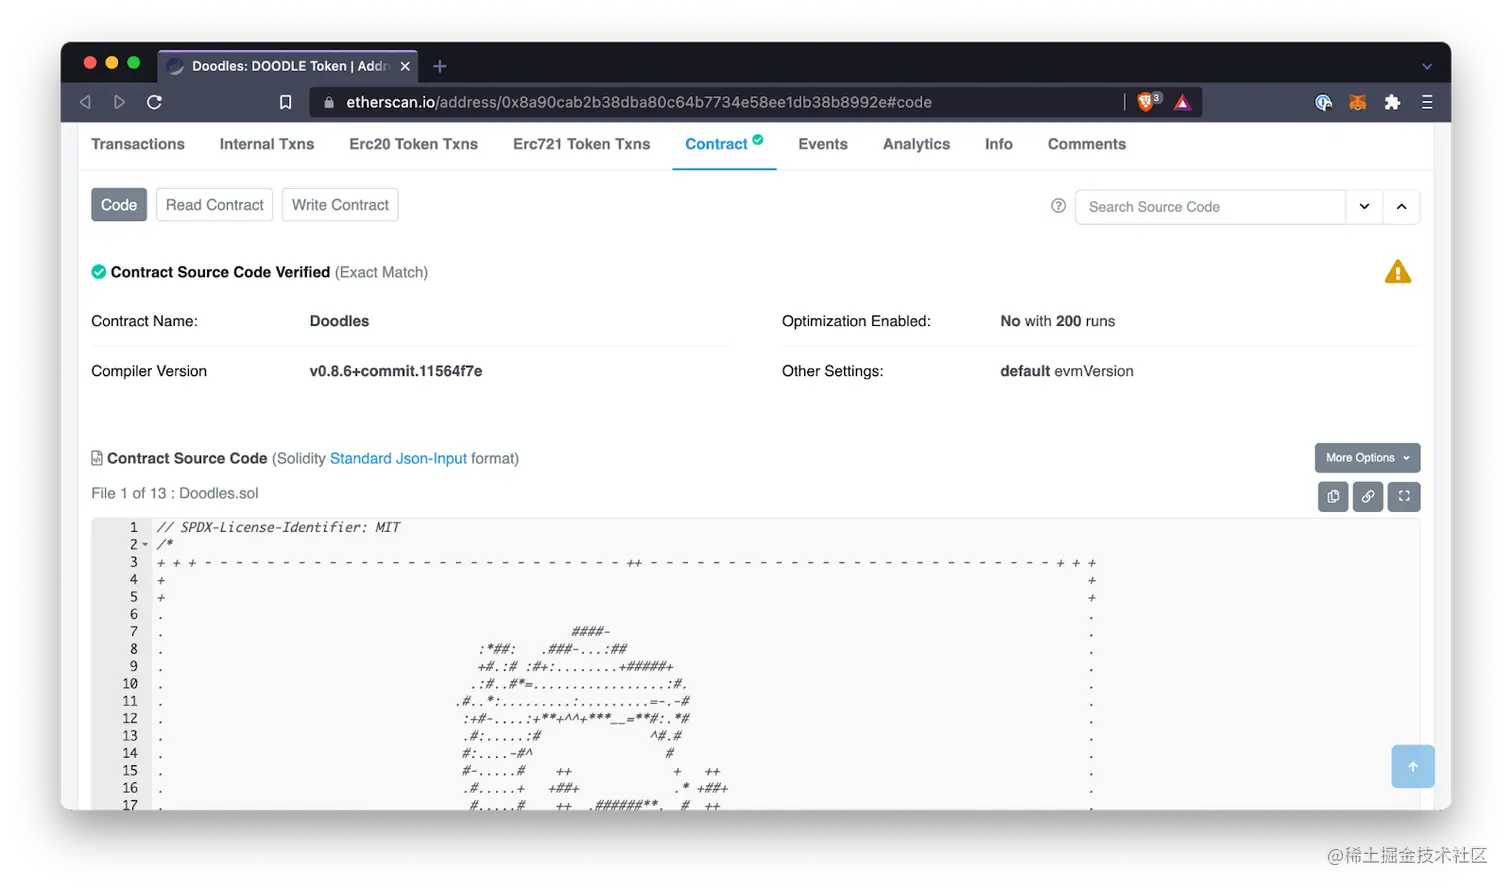This screenshot has width=1512, height=890.
Task: Open a new browser tab
Action: pos(440,66)
